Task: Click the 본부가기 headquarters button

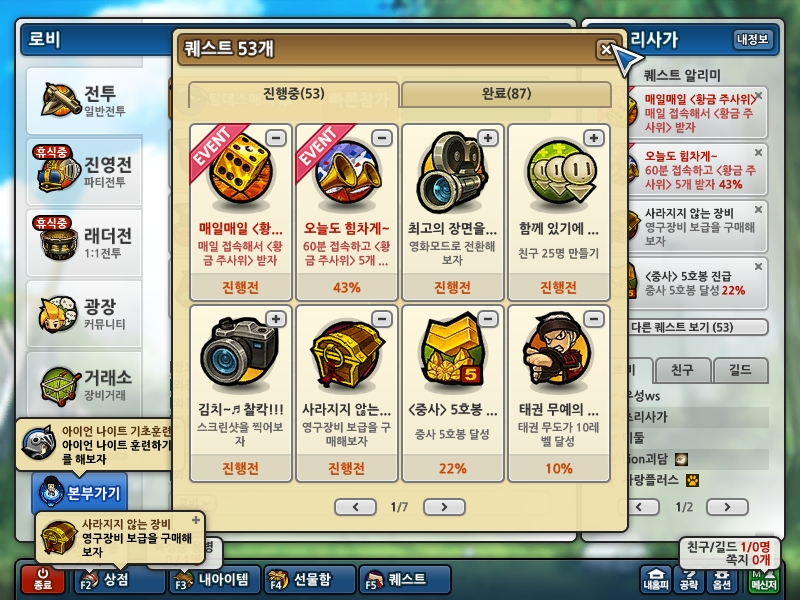Action: click(80, 493)
